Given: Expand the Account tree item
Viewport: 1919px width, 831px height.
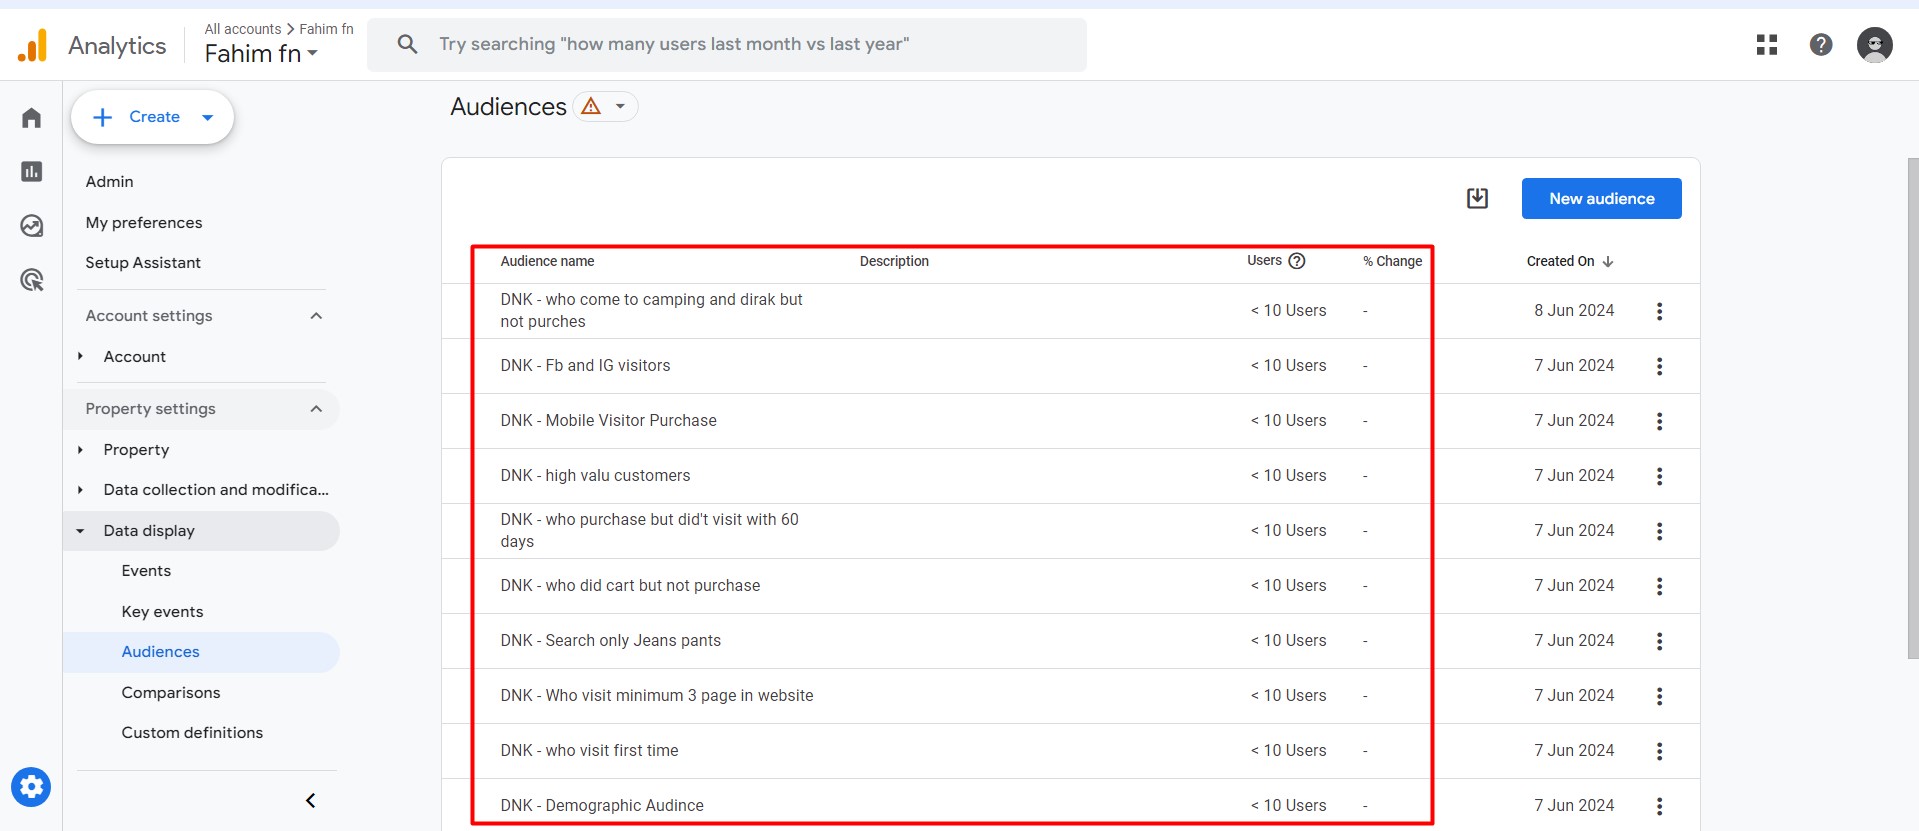Looking at the screenshot, I should 81,356.
